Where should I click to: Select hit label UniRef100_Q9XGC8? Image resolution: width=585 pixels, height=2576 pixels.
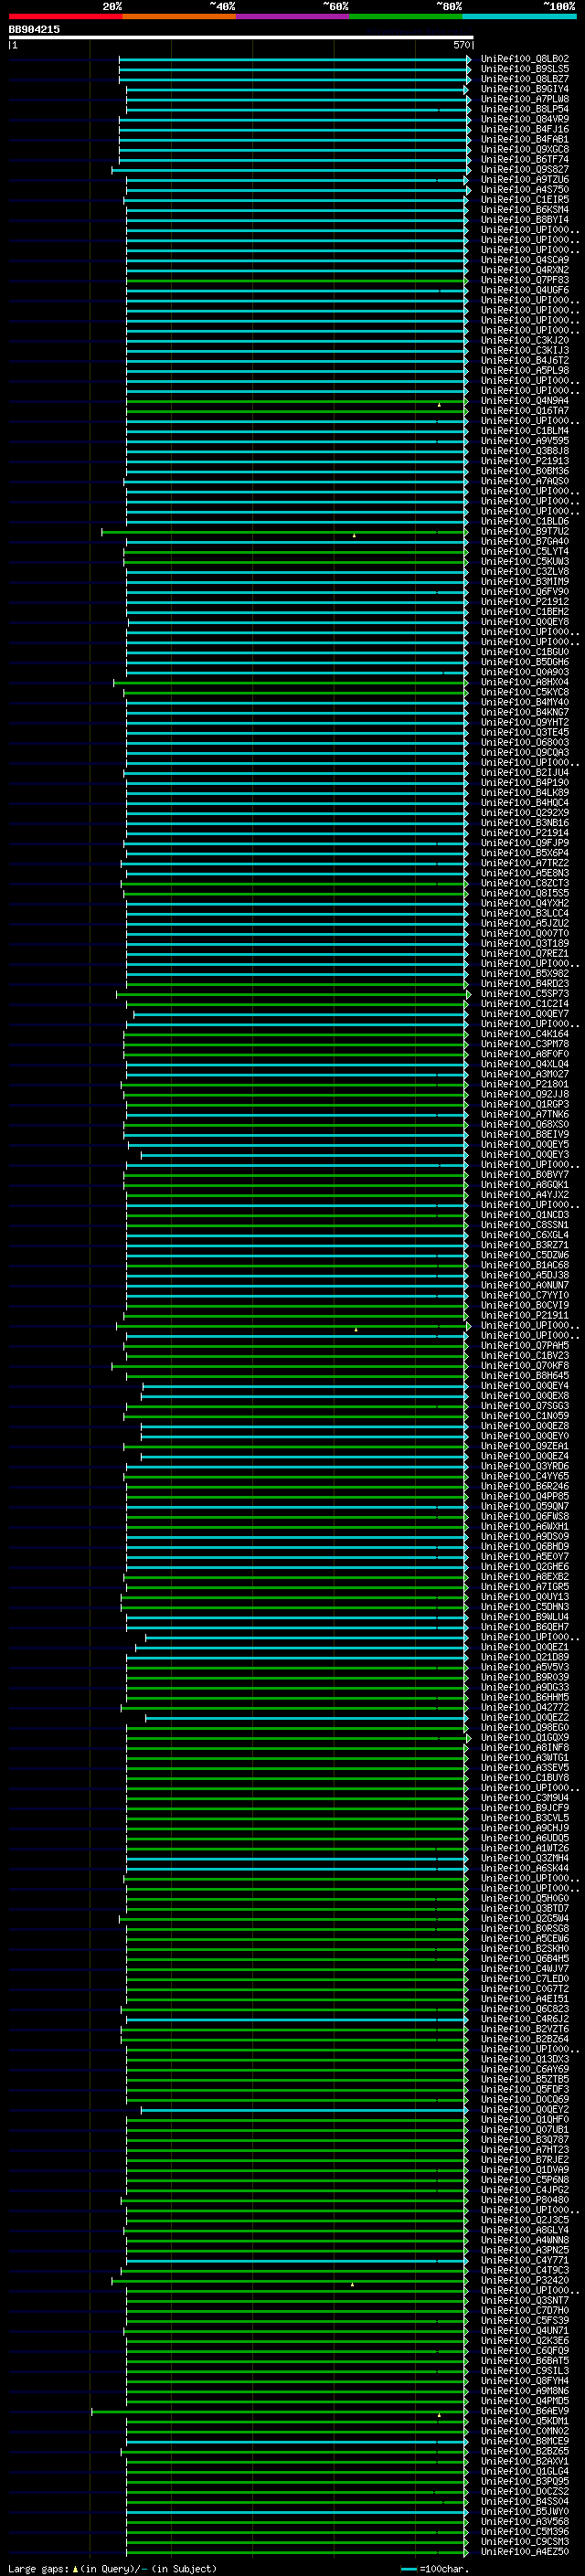click(524, 149)
